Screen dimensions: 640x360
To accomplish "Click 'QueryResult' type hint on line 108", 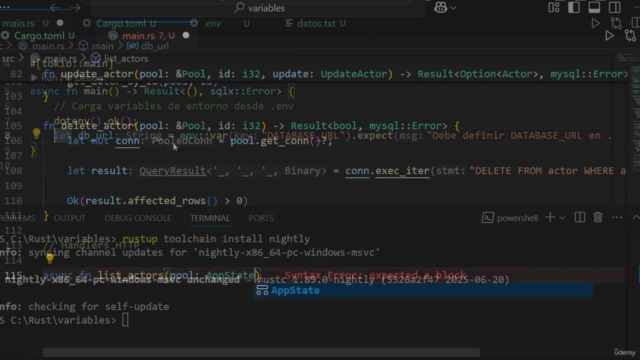I will point(173,171).
